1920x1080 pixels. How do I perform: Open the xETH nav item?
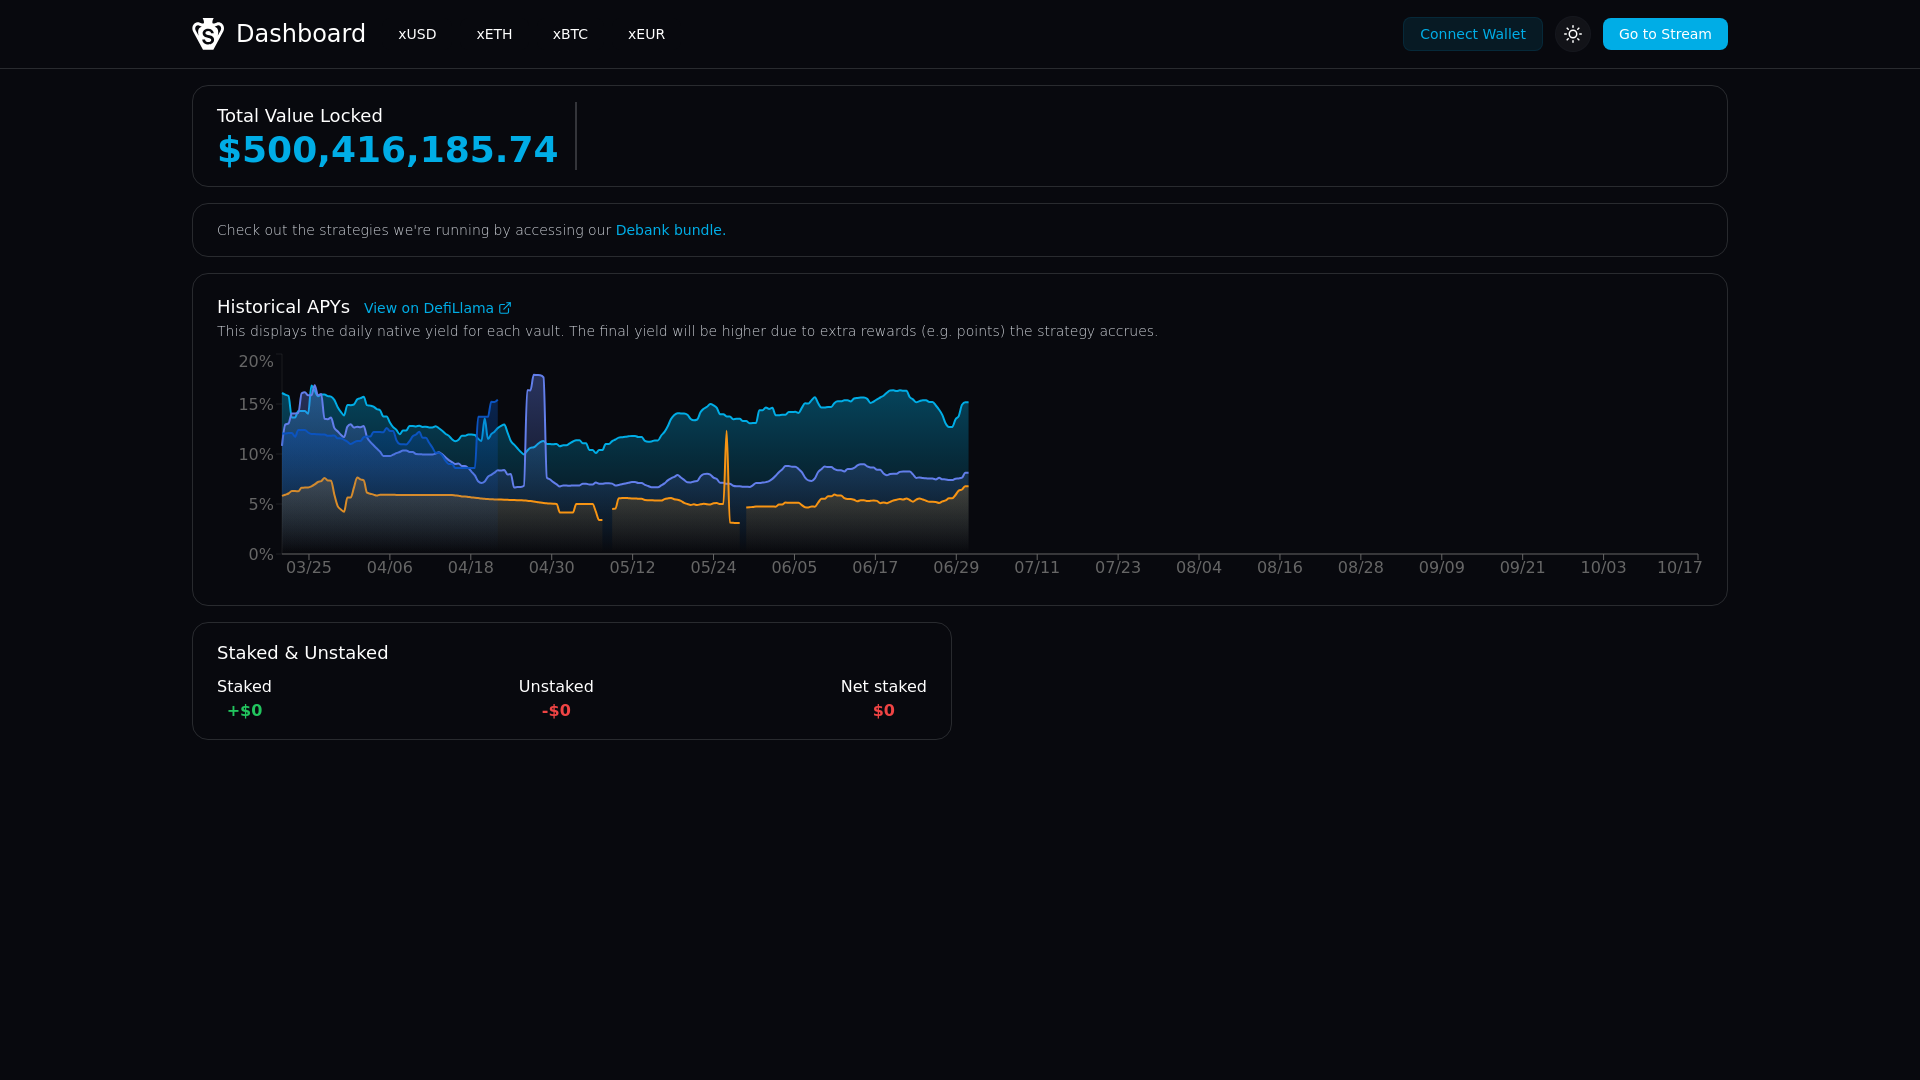494,34
